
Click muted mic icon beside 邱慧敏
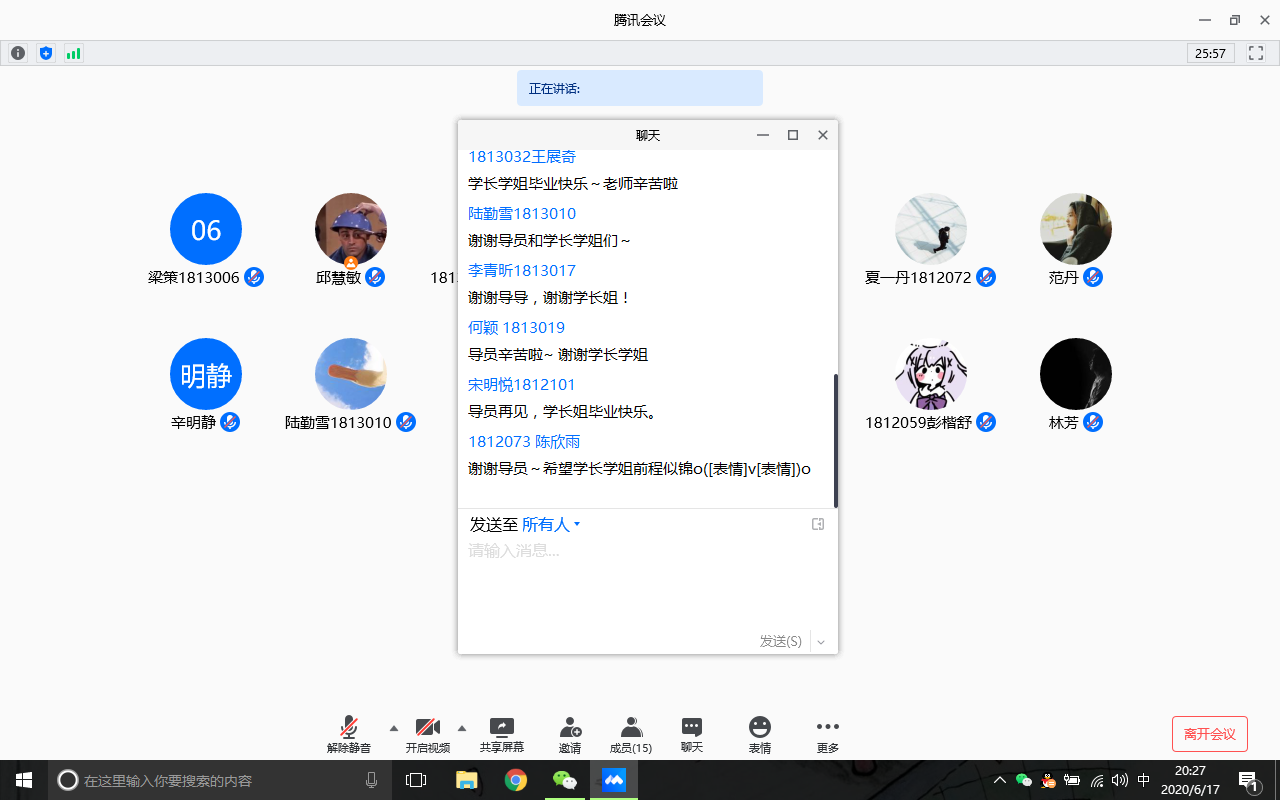point(375,277)
